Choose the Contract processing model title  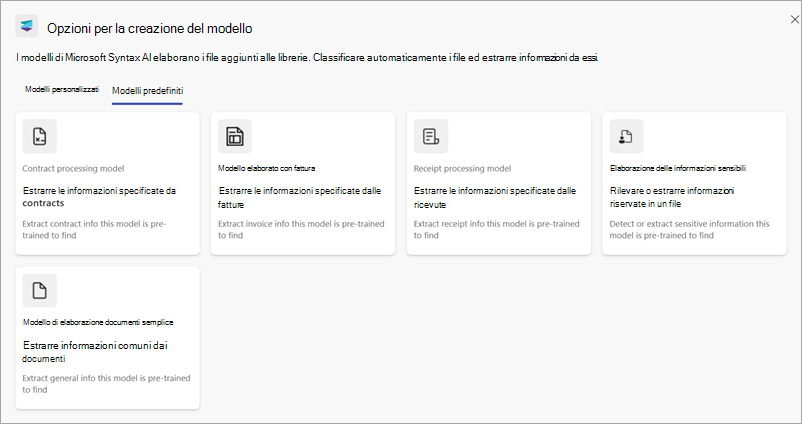[x=73, y=168]
